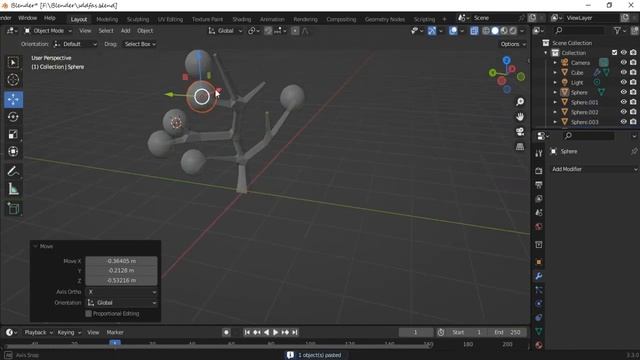Viewport: 640px width, 360px height.
Task: Toggle the Light eye icon
Action: (623, 82)
